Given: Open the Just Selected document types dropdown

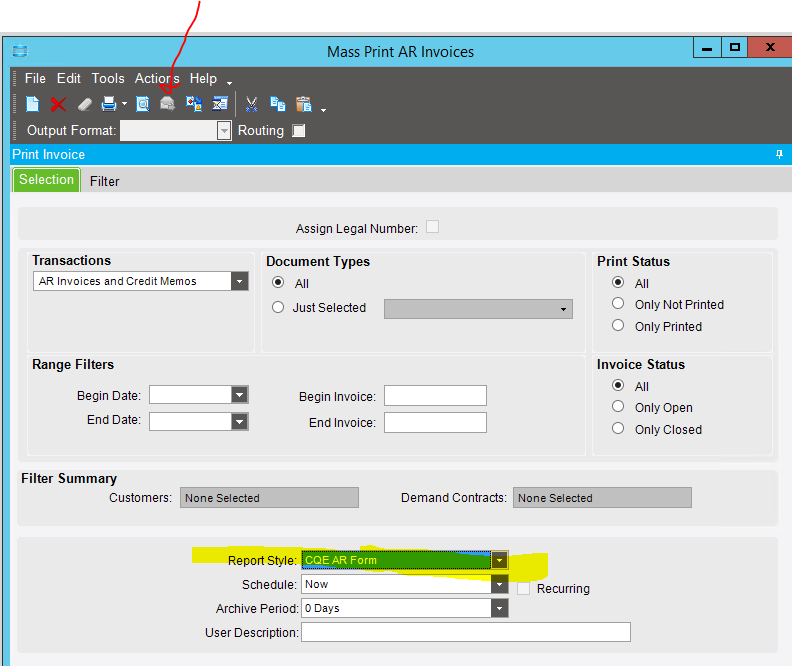Looking at the screenshot, I should [x=563, y=309].
